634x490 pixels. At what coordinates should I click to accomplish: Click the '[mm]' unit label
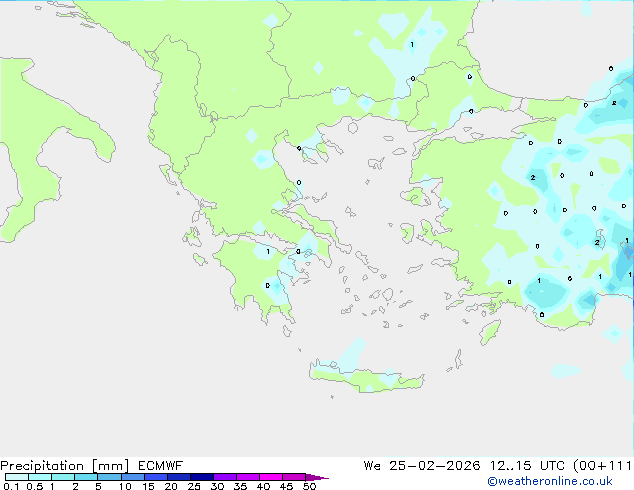click(111, 466)
